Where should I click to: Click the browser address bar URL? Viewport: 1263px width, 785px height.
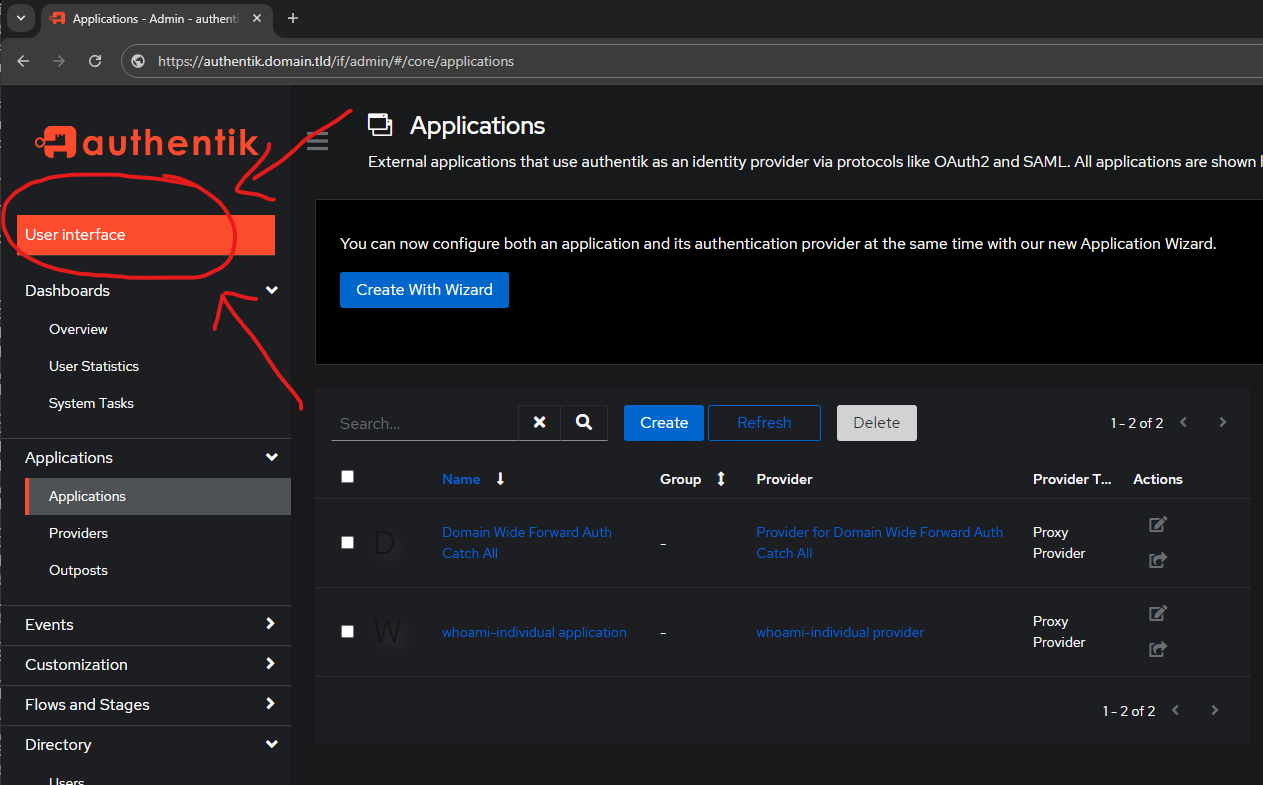(336, 61)
